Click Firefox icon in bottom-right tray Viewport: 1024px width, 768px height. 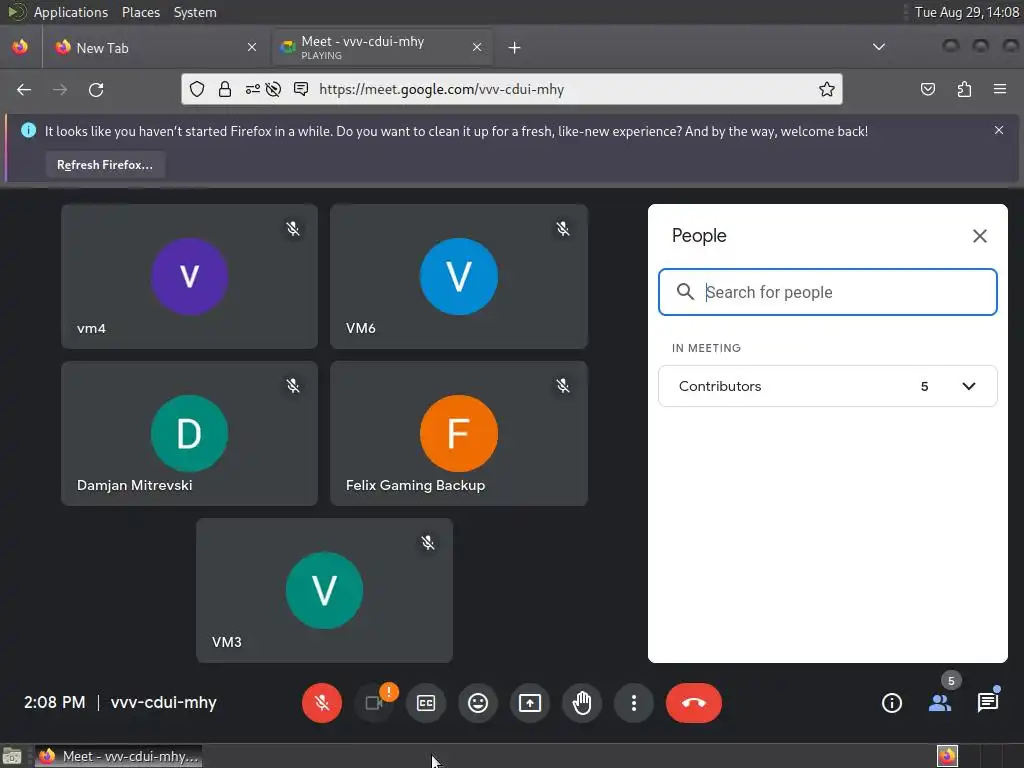(x=948, y=756)
